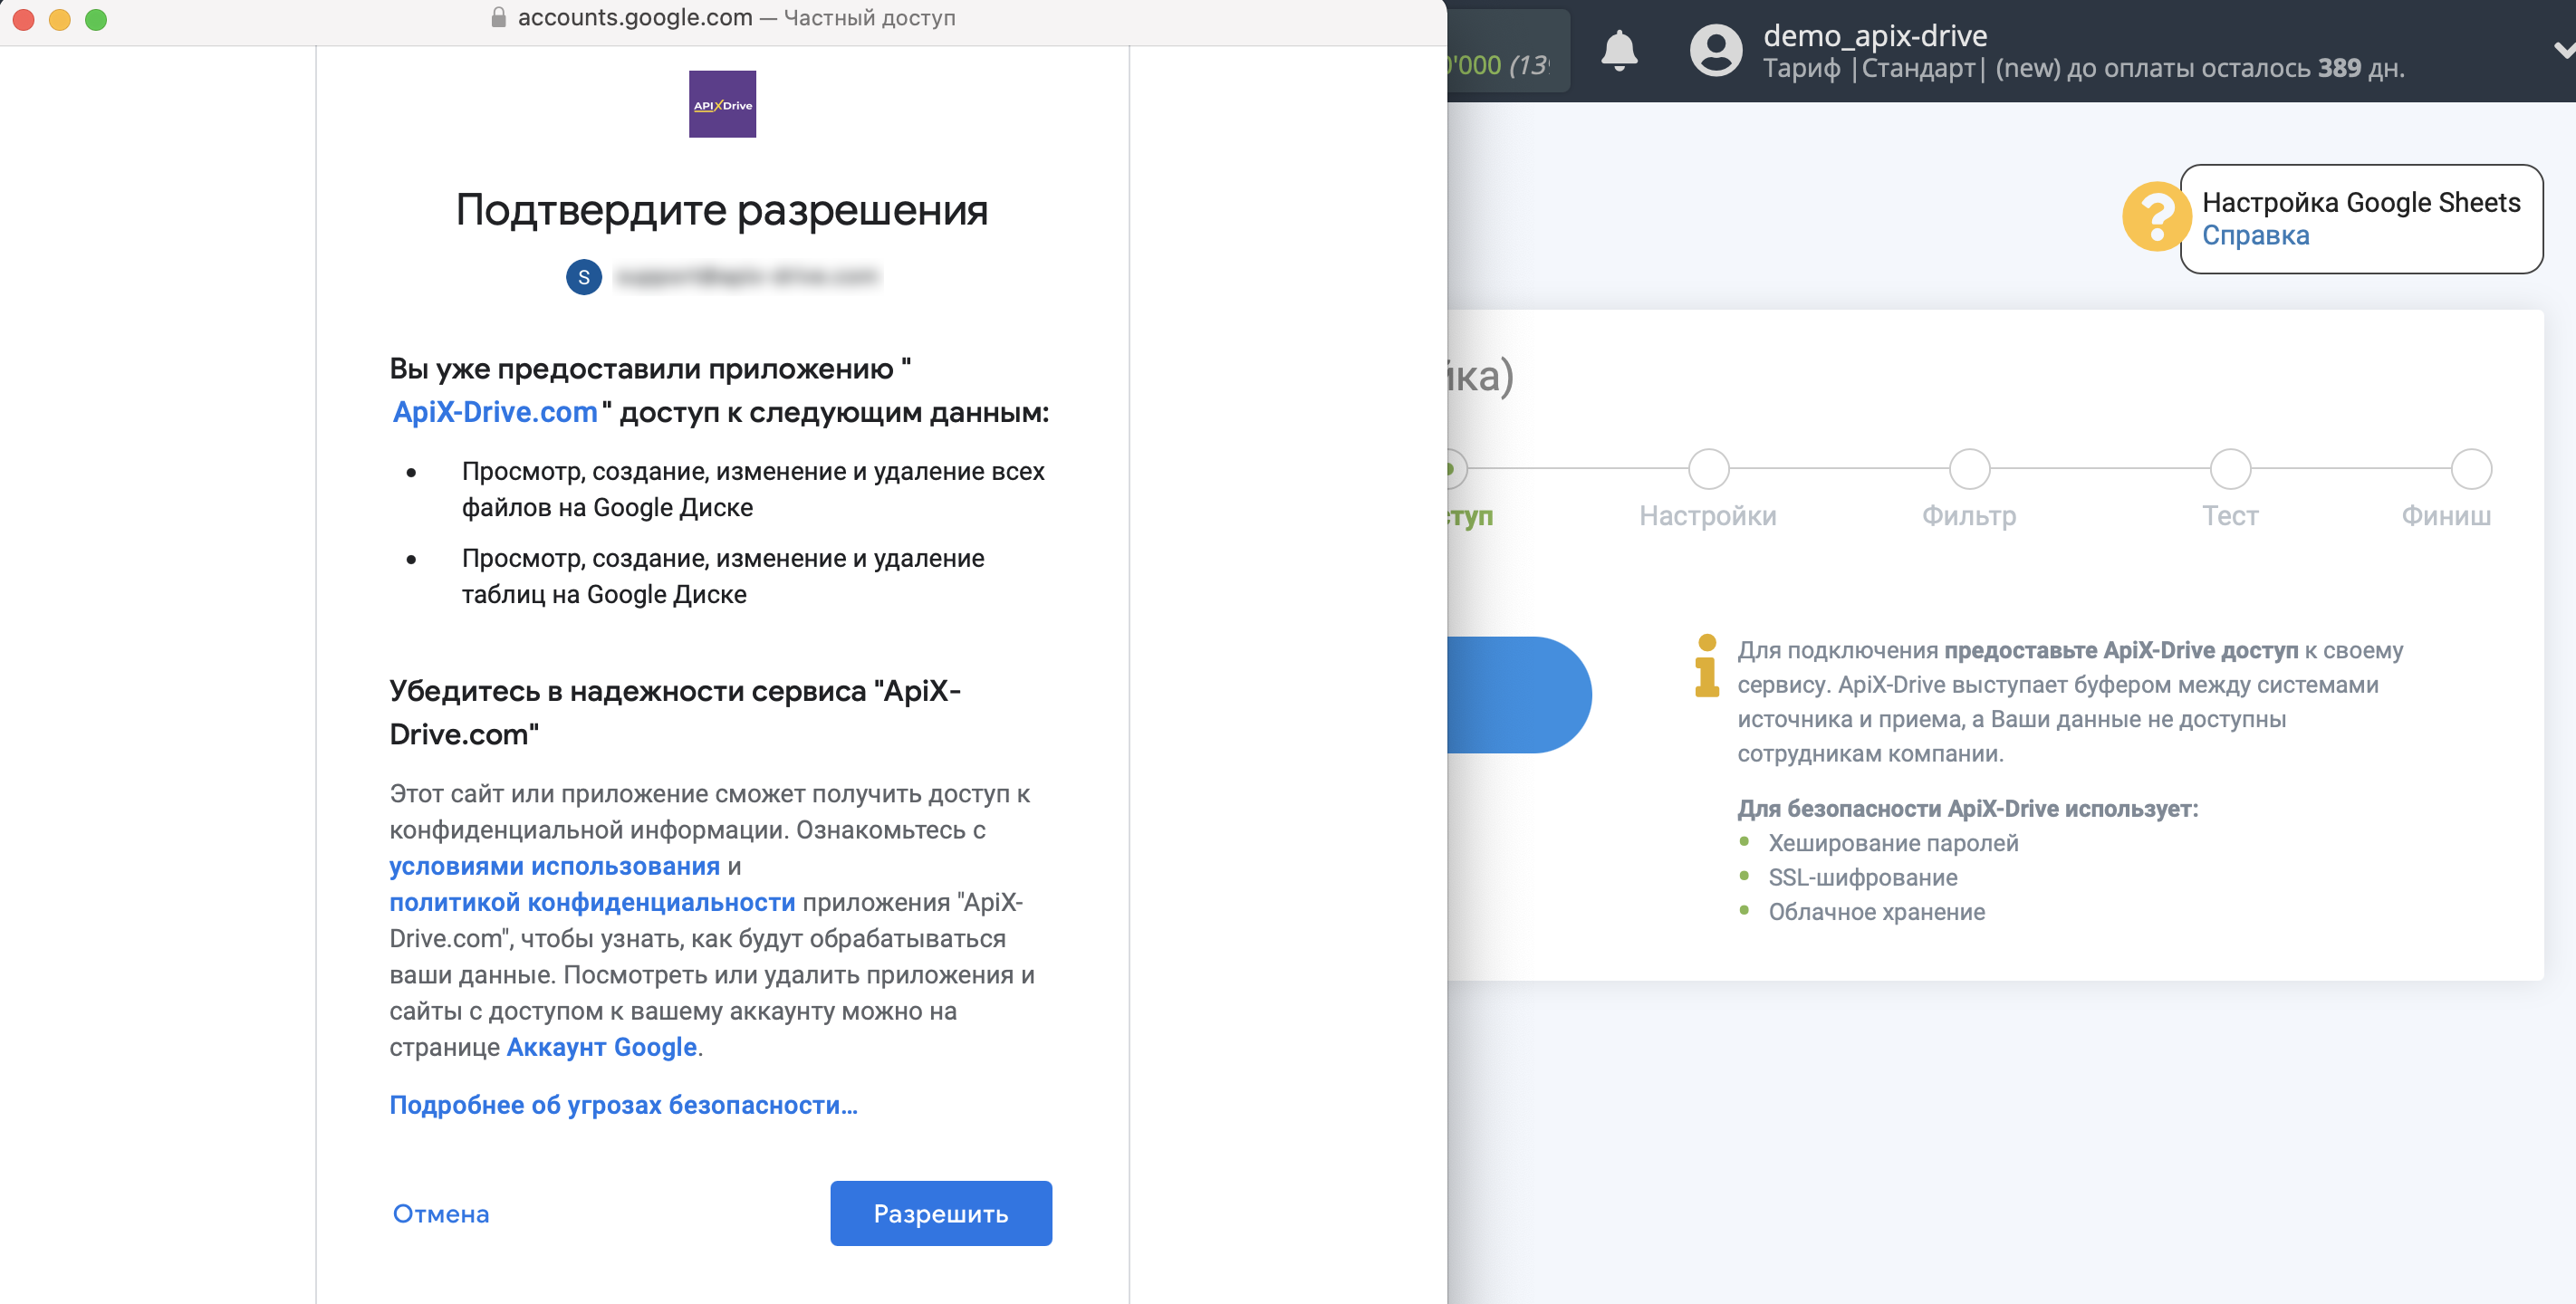Click the Тест step circle marker

click(2231, 469)
